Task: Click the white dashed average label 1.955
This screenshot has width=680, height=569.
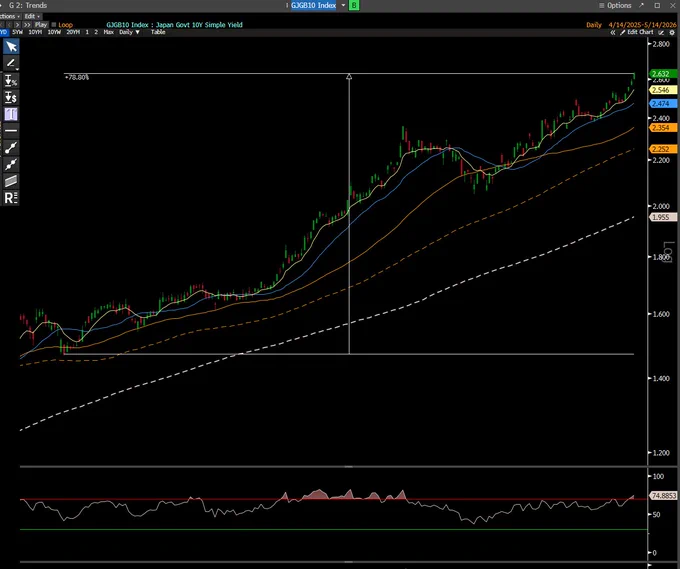Action: click(663, 217)
